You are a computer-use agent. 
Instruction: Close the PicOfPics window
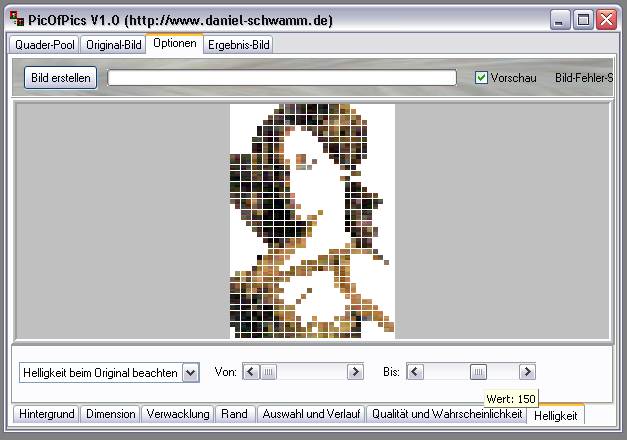[x=607, y=20]
